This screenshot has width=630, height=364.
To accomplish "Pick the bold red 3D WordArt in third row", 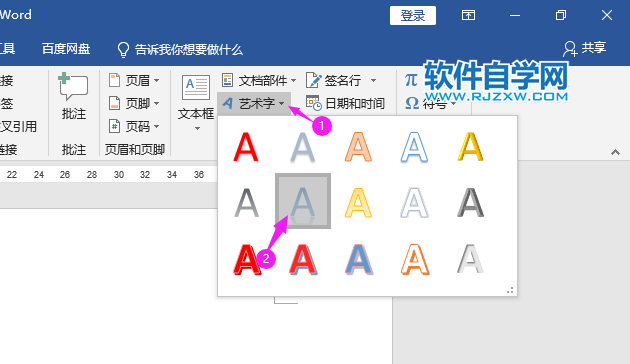I will coord(247,260).
